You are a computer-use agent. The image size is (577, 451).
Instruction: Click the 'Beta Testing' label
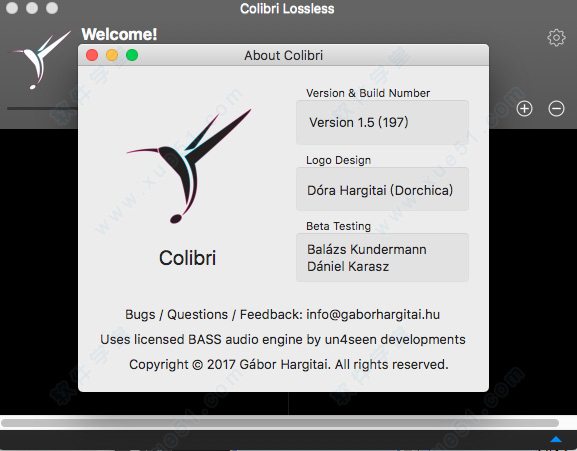tap(338, 226)
